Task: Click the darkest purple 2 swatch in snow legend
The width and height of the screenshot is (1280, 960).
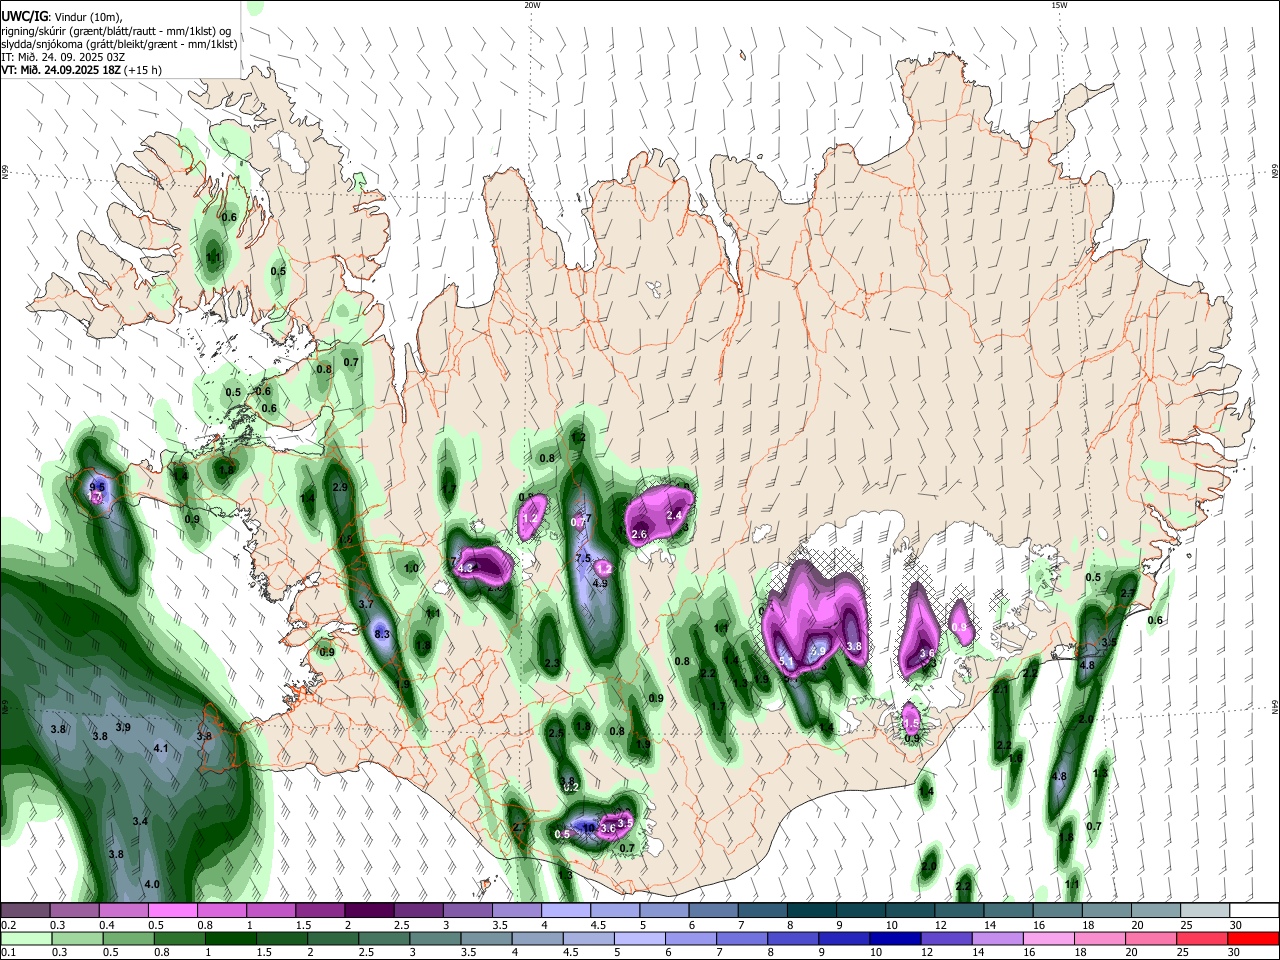Action: [x=369, y=910]
